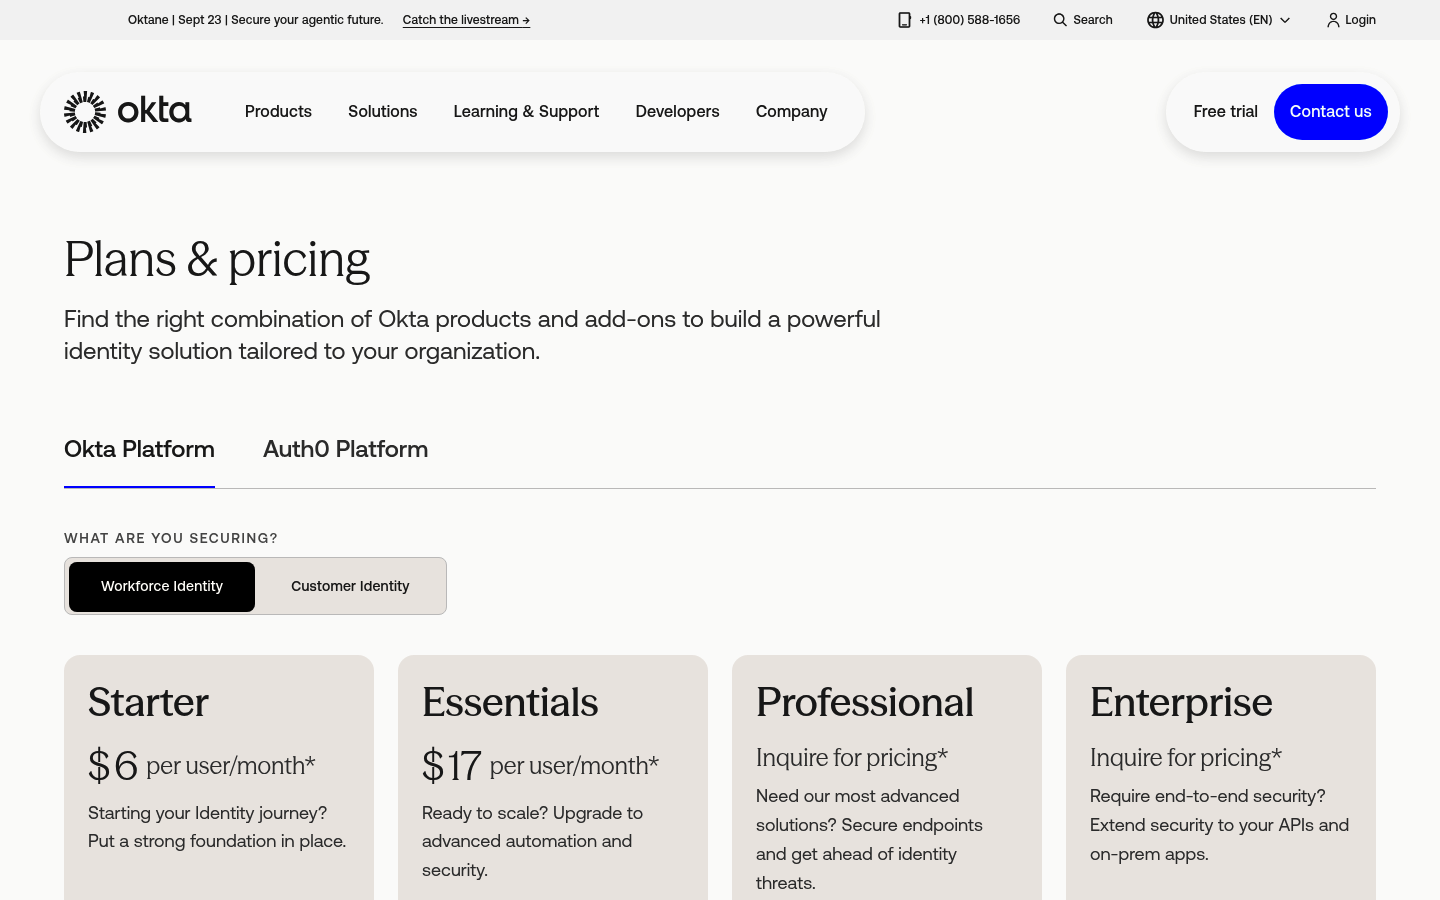Click the Enterprise plan heading
Screen dimensions: 1440x900
pos(1181,703)
